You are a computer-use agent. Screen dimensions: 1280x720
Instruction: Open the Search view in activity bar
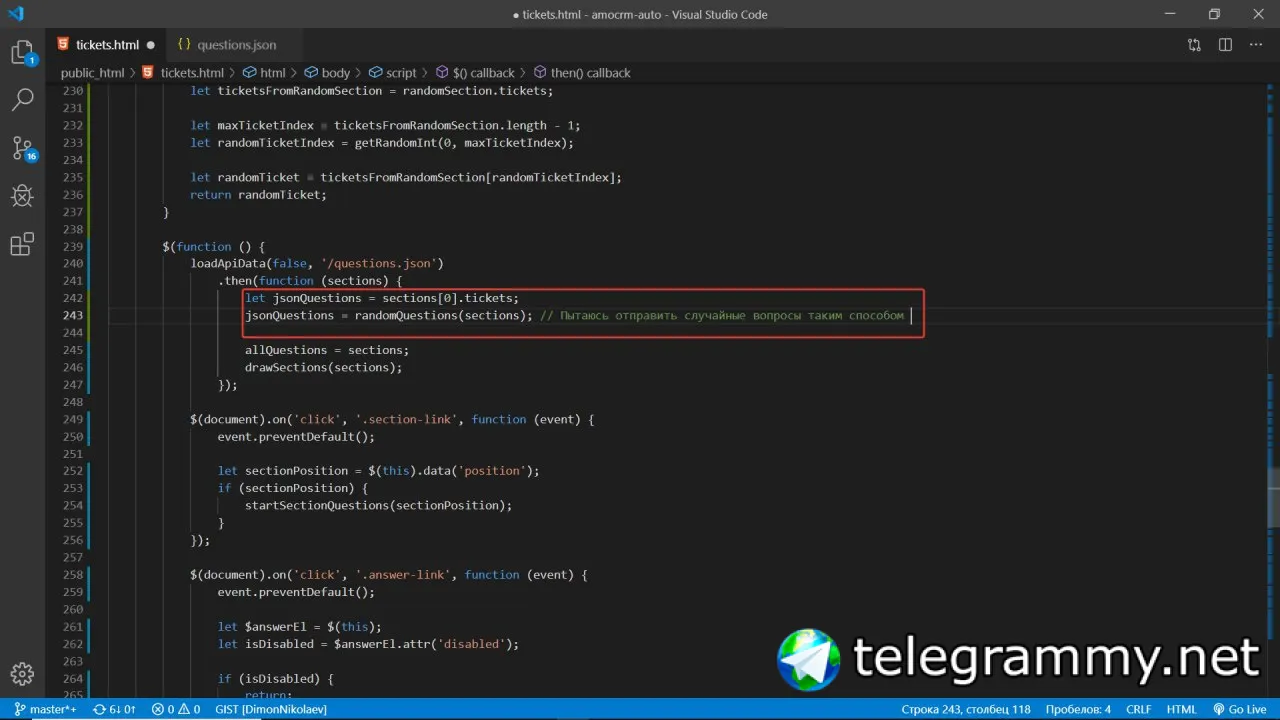click(x=22, y=100)
